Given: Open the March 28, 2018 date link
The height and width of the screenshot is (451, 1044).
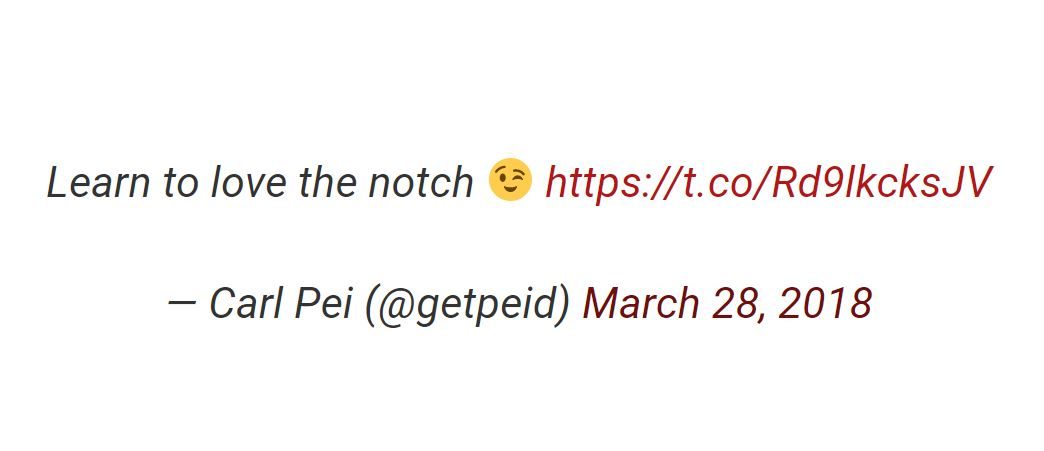Looking at the screenshot, I should (727, 304).
